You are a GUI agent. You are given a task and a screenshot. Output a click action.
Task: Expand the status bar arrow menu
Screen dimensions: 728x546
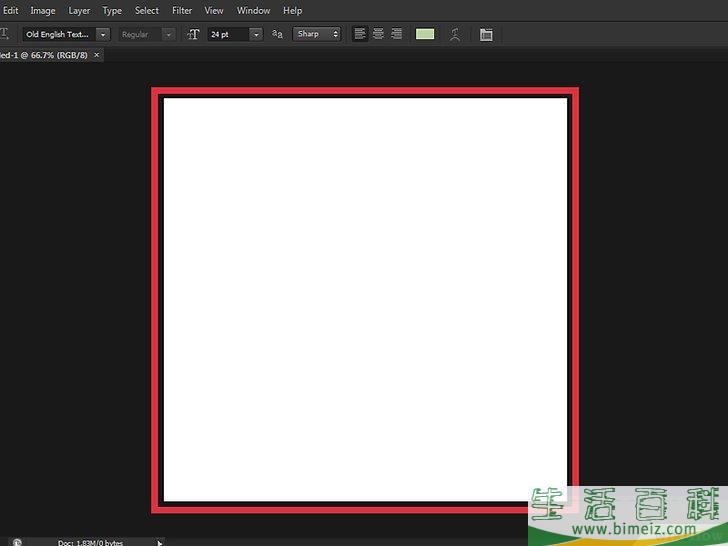(x=159, y=542)
